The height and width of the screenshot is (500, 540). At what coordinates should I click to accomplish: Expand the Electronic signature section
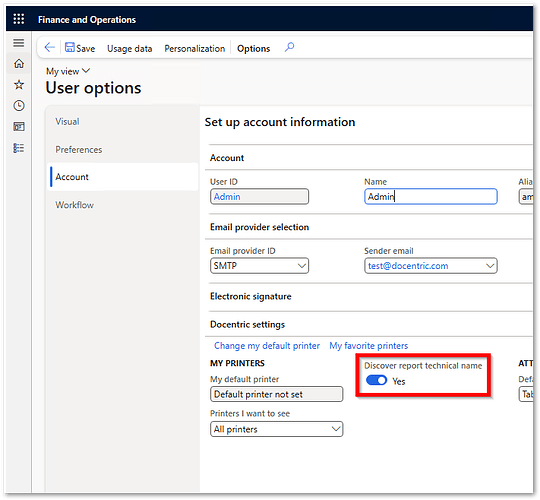(x=251, y=296)
